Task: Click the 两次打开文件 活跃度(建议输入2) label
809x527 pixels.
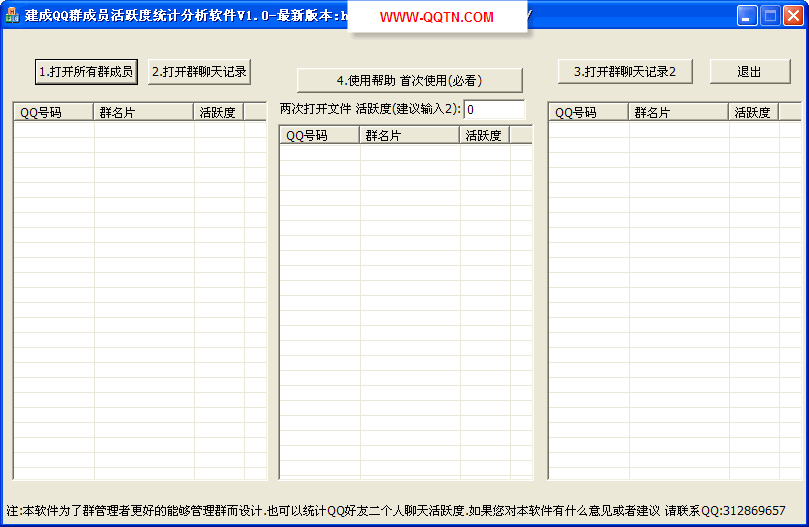Action: coord(370,109)
